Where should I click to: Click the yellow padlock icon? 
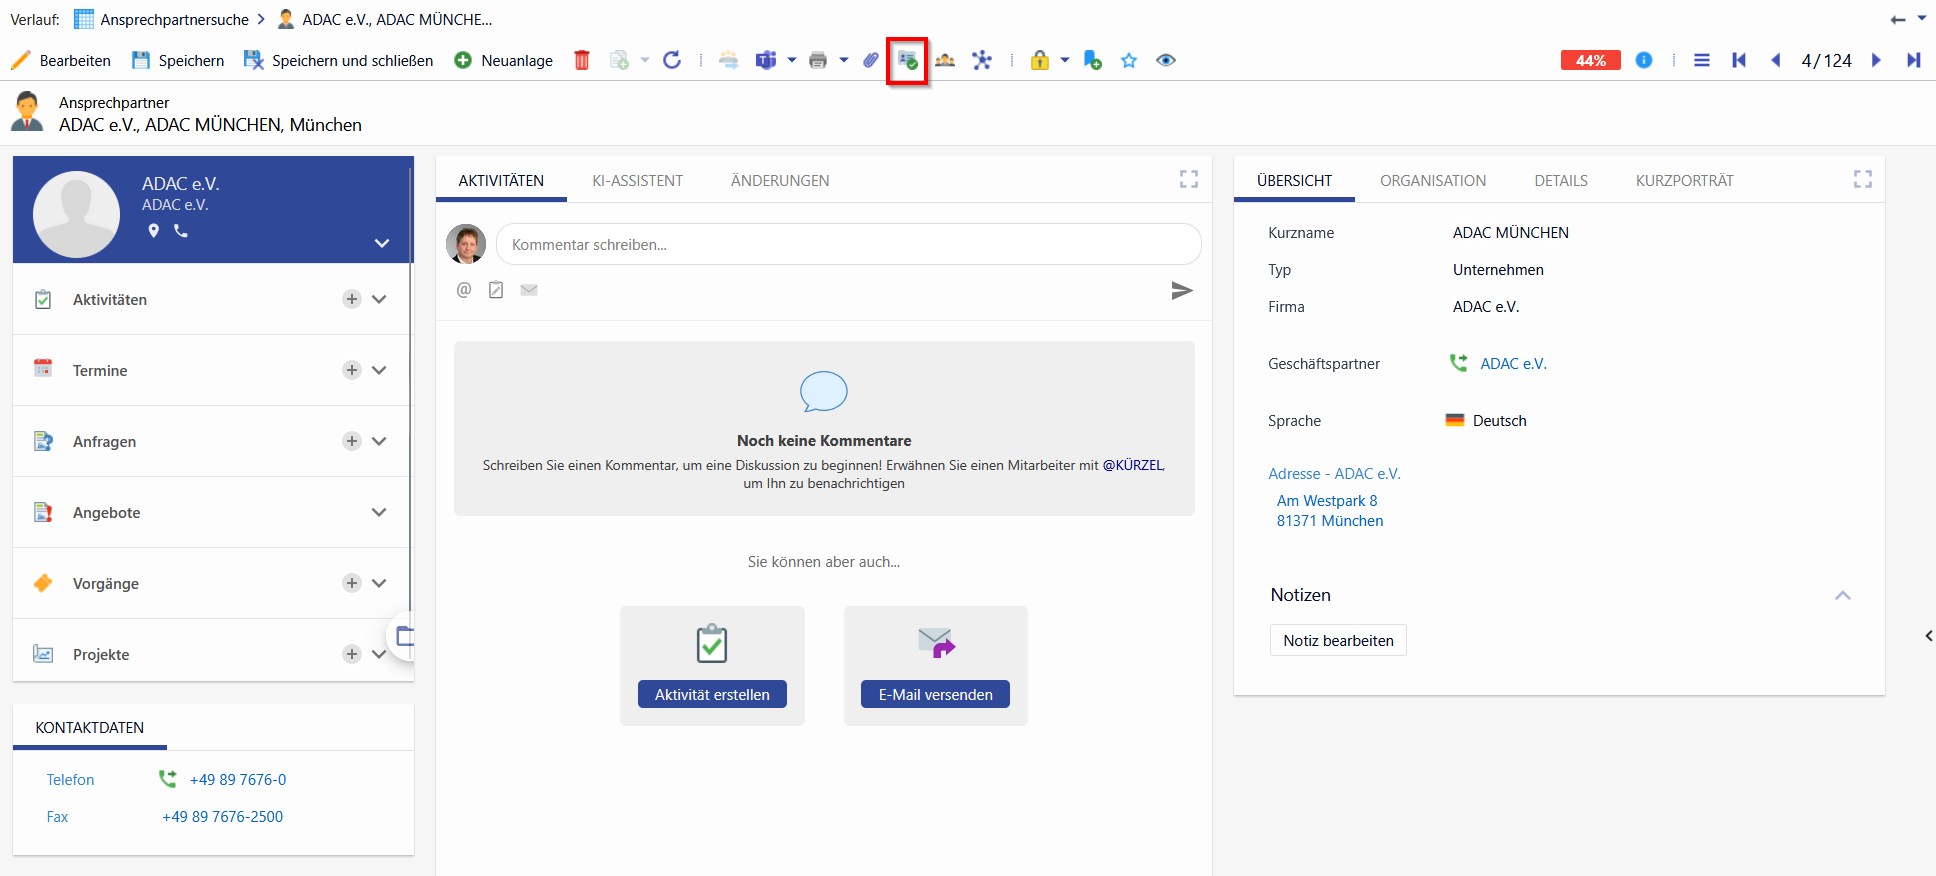(x=1040, y=60)
